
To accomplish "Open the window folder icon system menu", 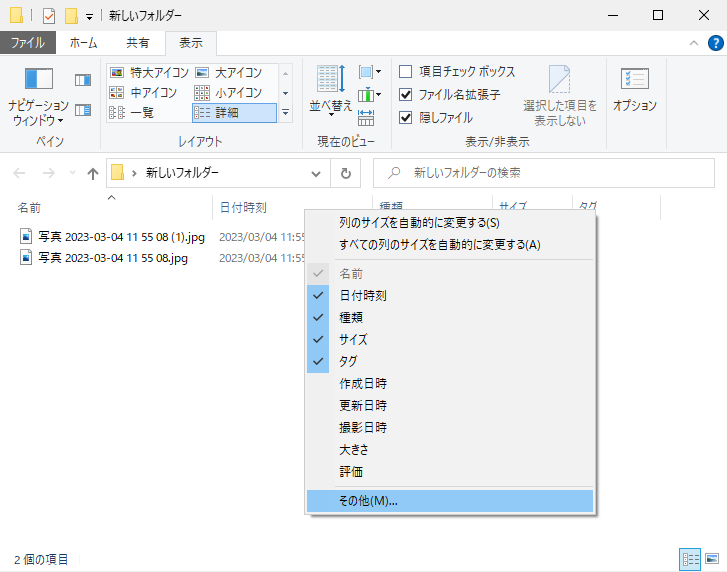I will [16, 15].
